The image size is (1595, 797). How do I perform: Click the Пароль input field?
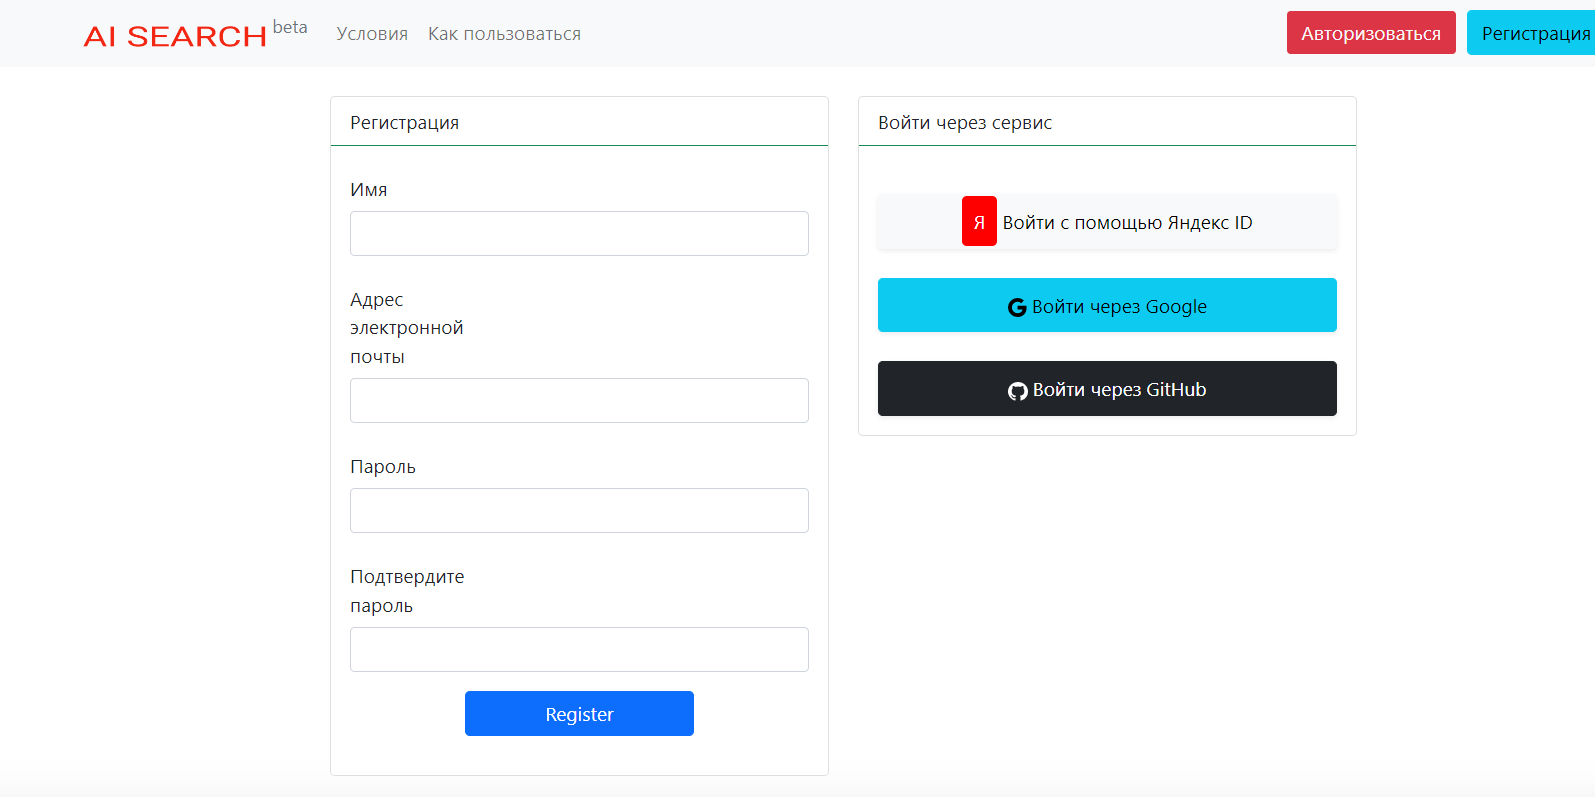point(579,510)
